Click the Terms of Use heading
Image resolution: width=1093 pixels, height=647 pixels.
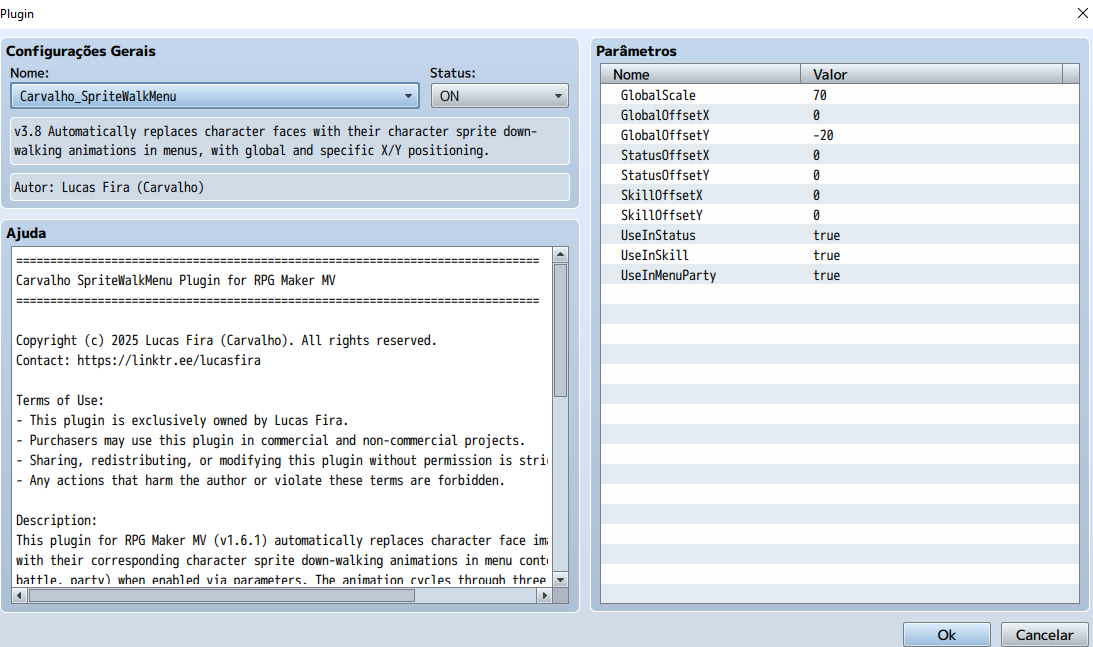pos(60,400)
